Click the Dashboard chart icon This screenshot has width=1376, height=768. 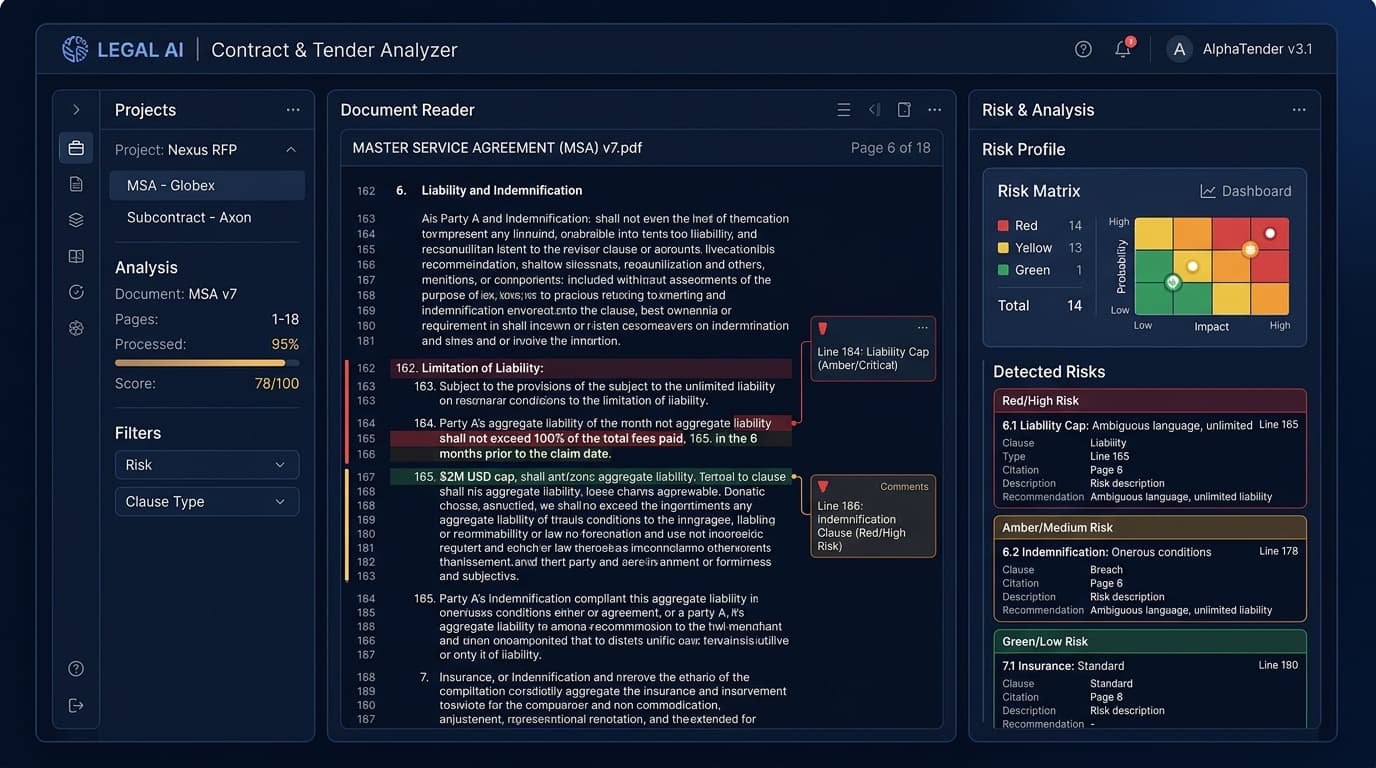point(1208,191)
